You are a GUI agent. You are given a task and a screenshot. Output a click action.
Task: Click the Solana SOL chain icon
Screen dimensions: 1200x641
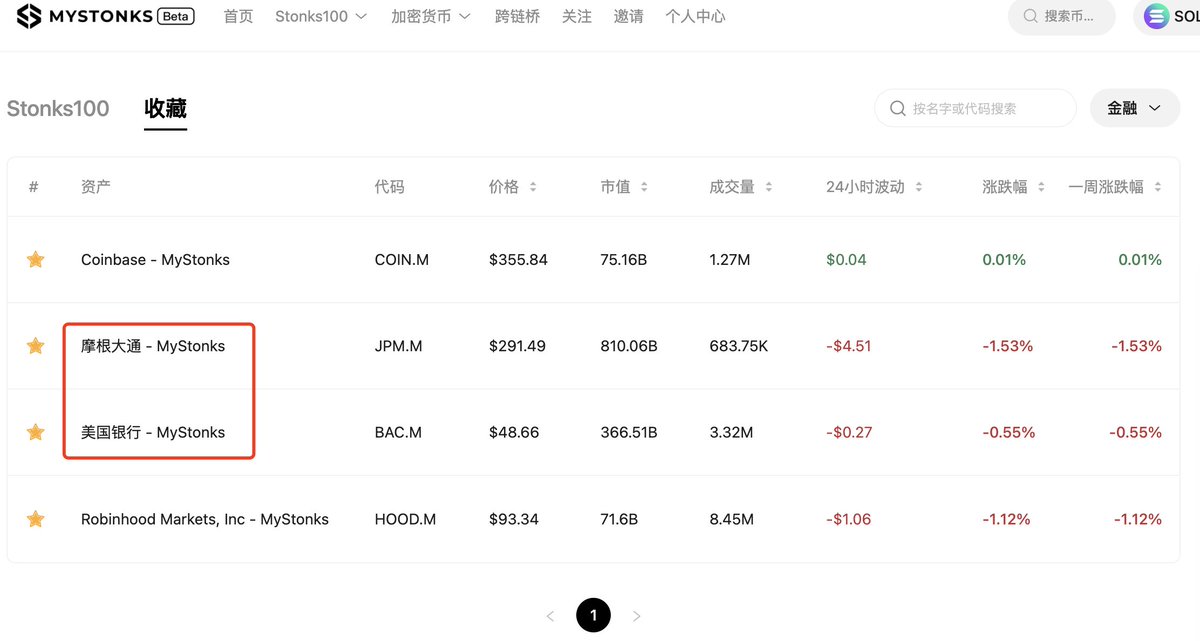(1157, 17)
